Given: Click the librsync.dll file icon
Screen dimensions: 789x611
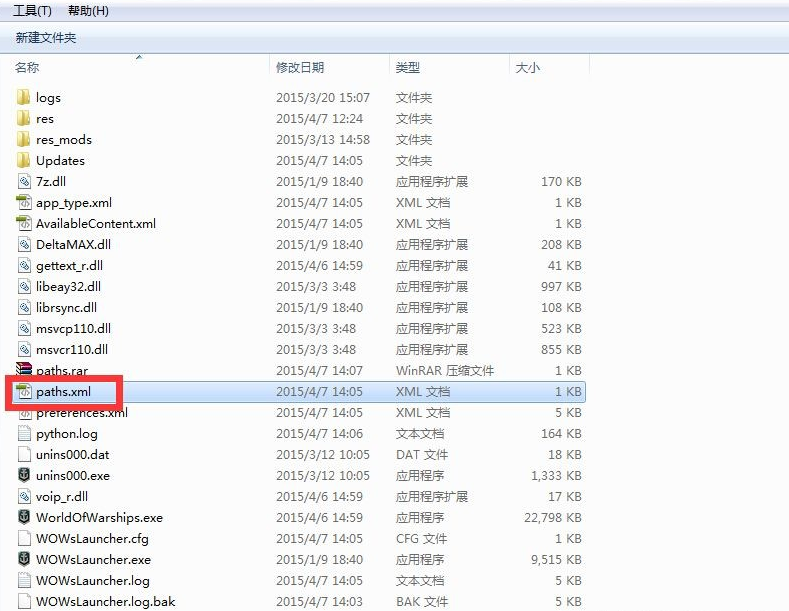Looking at the screenshot, I should pos(24,308).
